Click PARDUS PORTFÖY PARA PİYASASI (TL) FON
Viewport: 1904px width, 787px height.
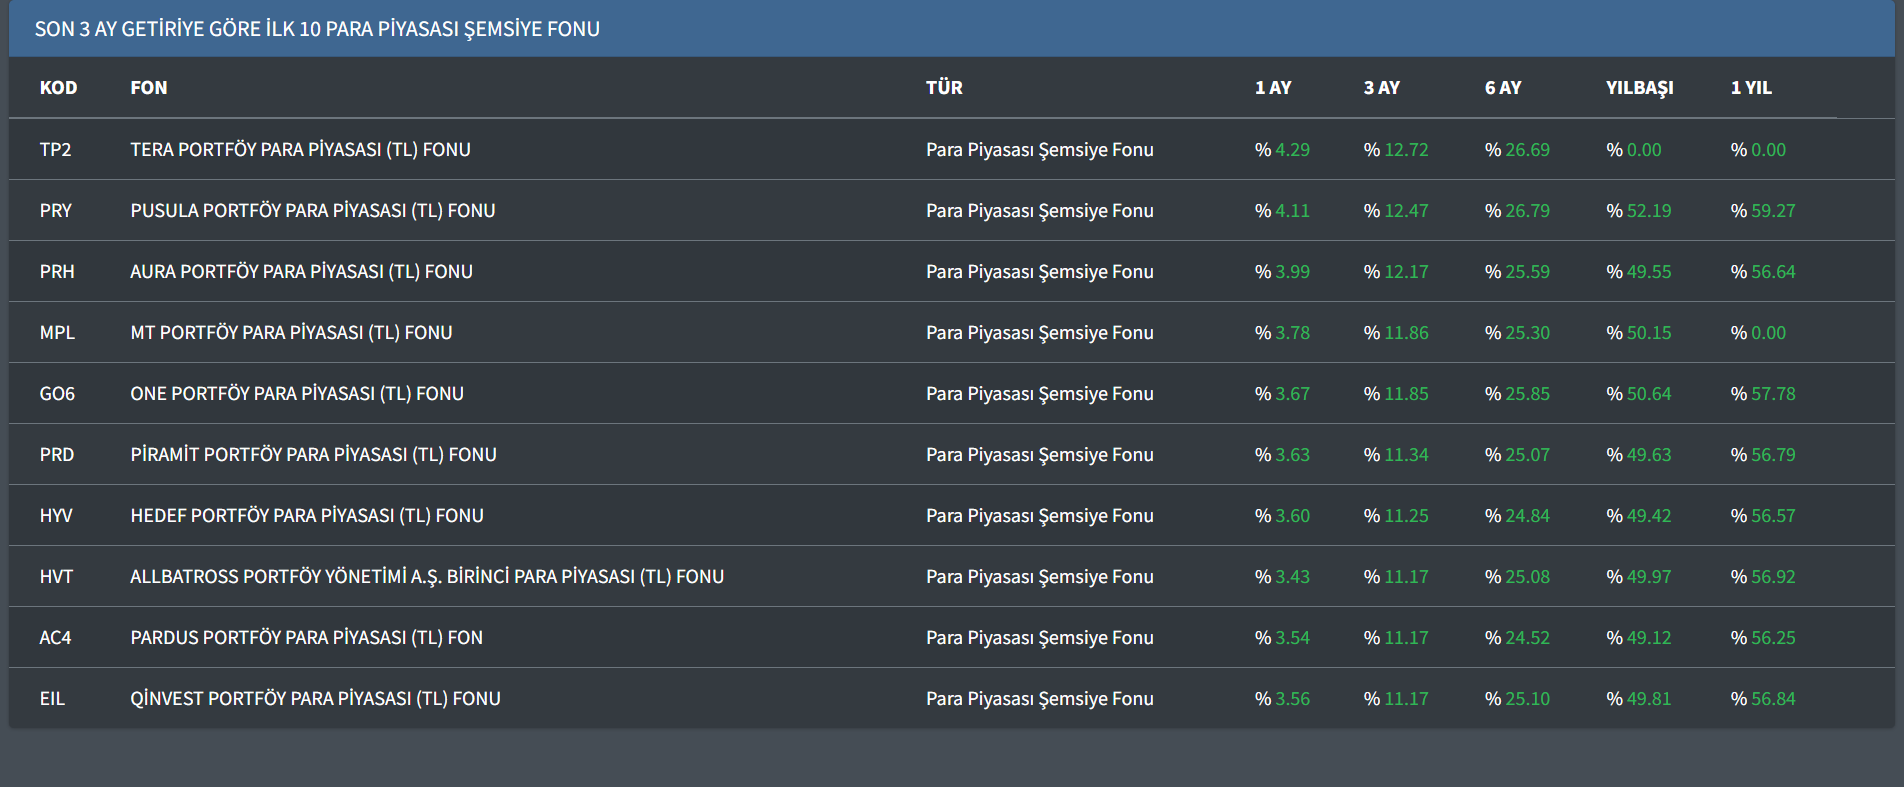pos(306,638)
